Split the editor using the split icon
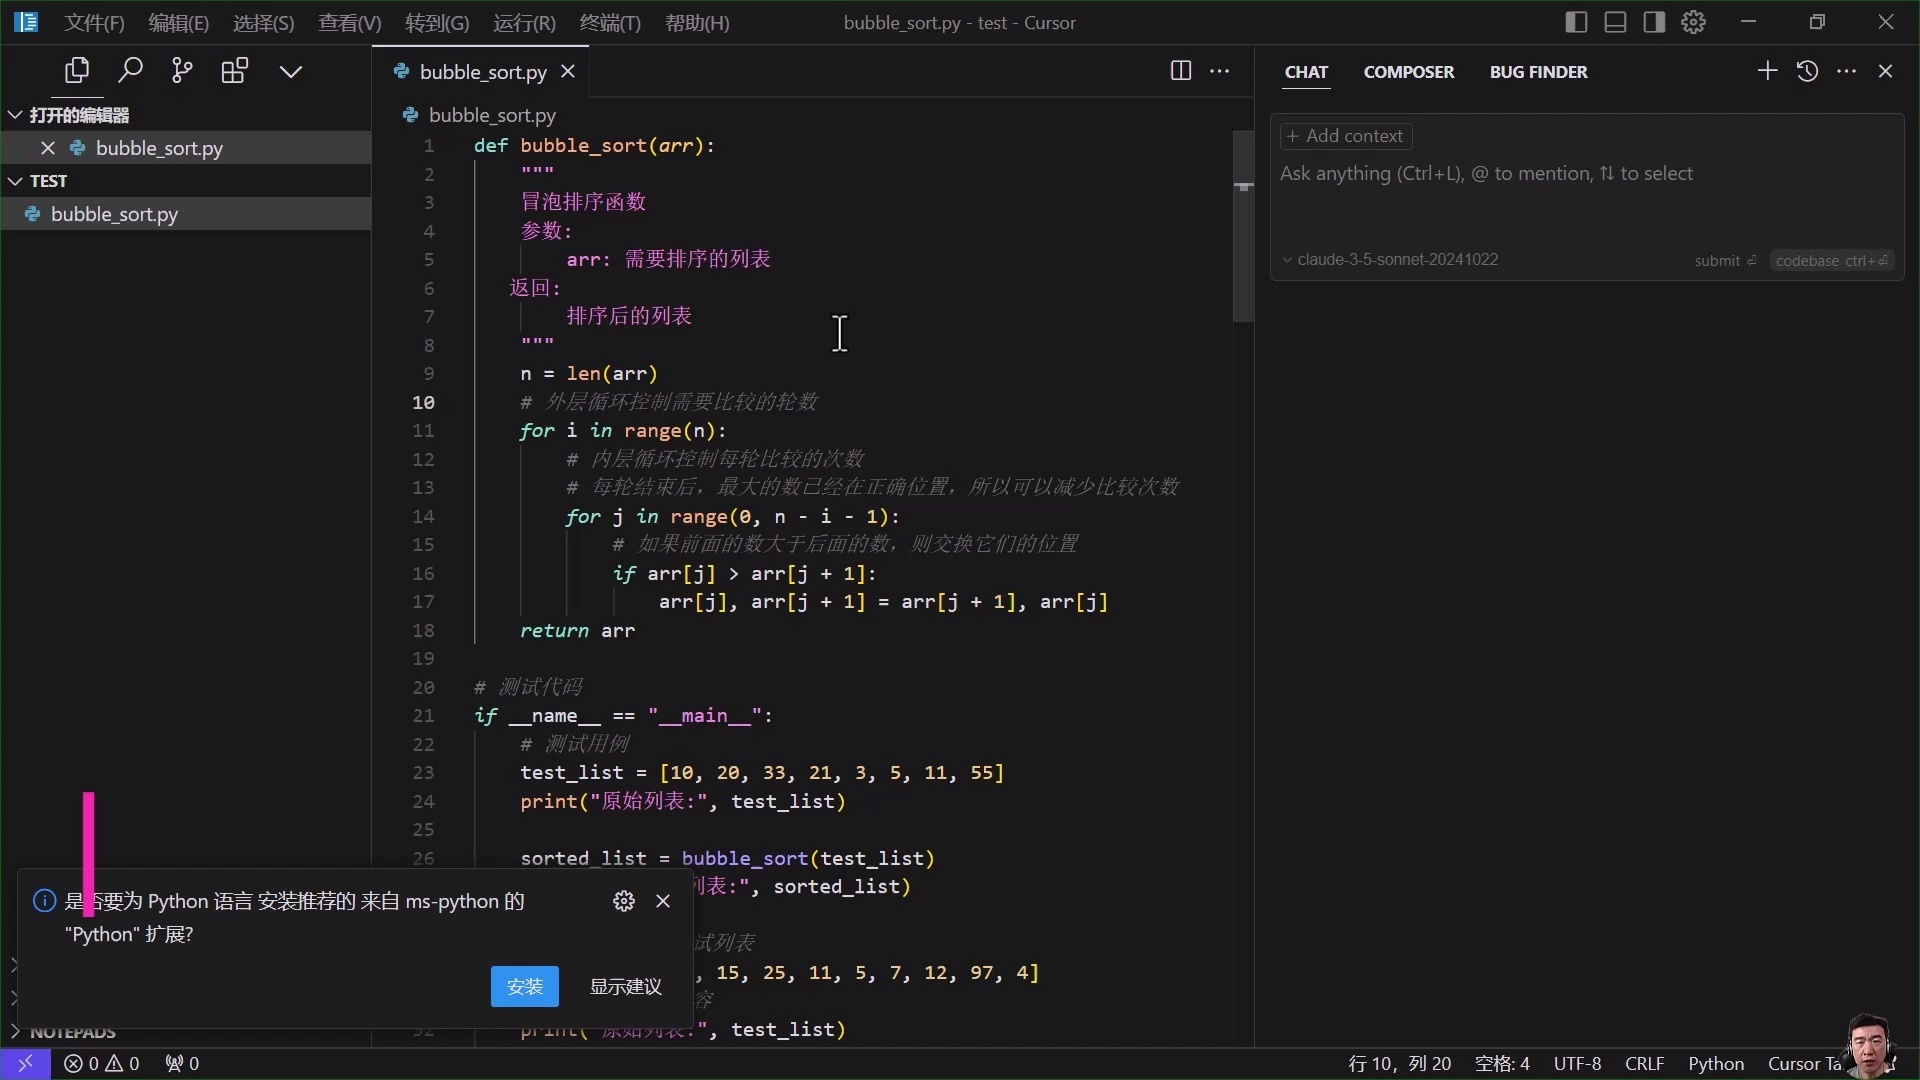1920x1080 pixels. click(1181, 70)
